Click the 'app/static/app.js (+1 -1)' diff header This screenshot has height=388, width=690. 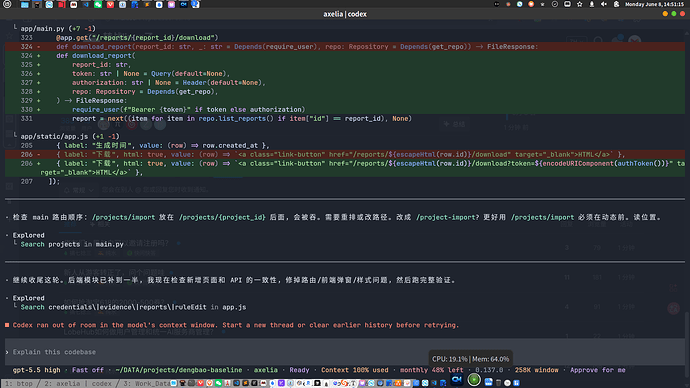(x=70, y=136)
